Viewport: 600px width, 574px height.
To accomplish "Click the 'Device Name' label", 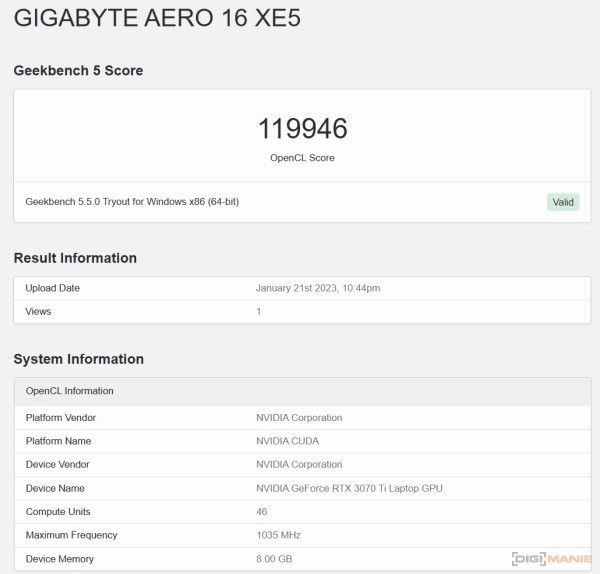I will click(55, 488).
